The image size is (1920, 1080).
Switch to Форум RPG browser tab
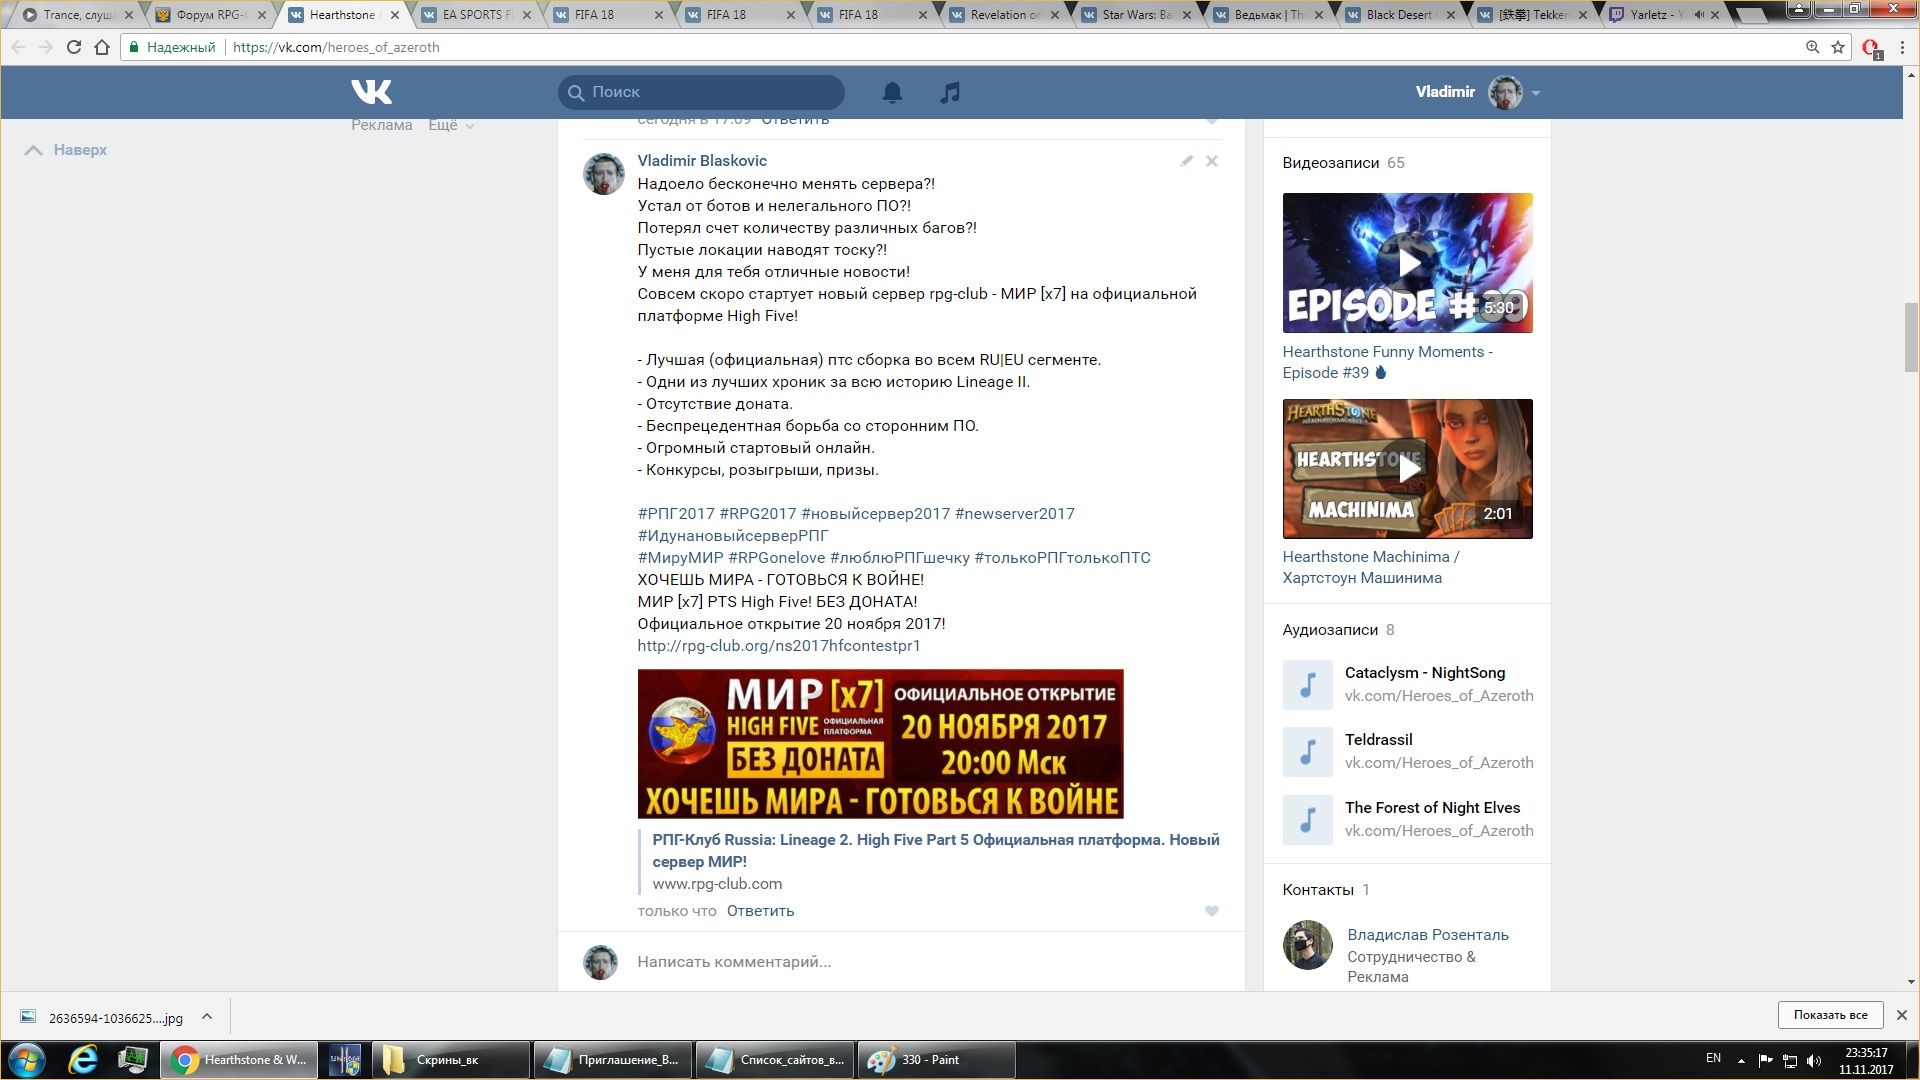pos(212,15)
